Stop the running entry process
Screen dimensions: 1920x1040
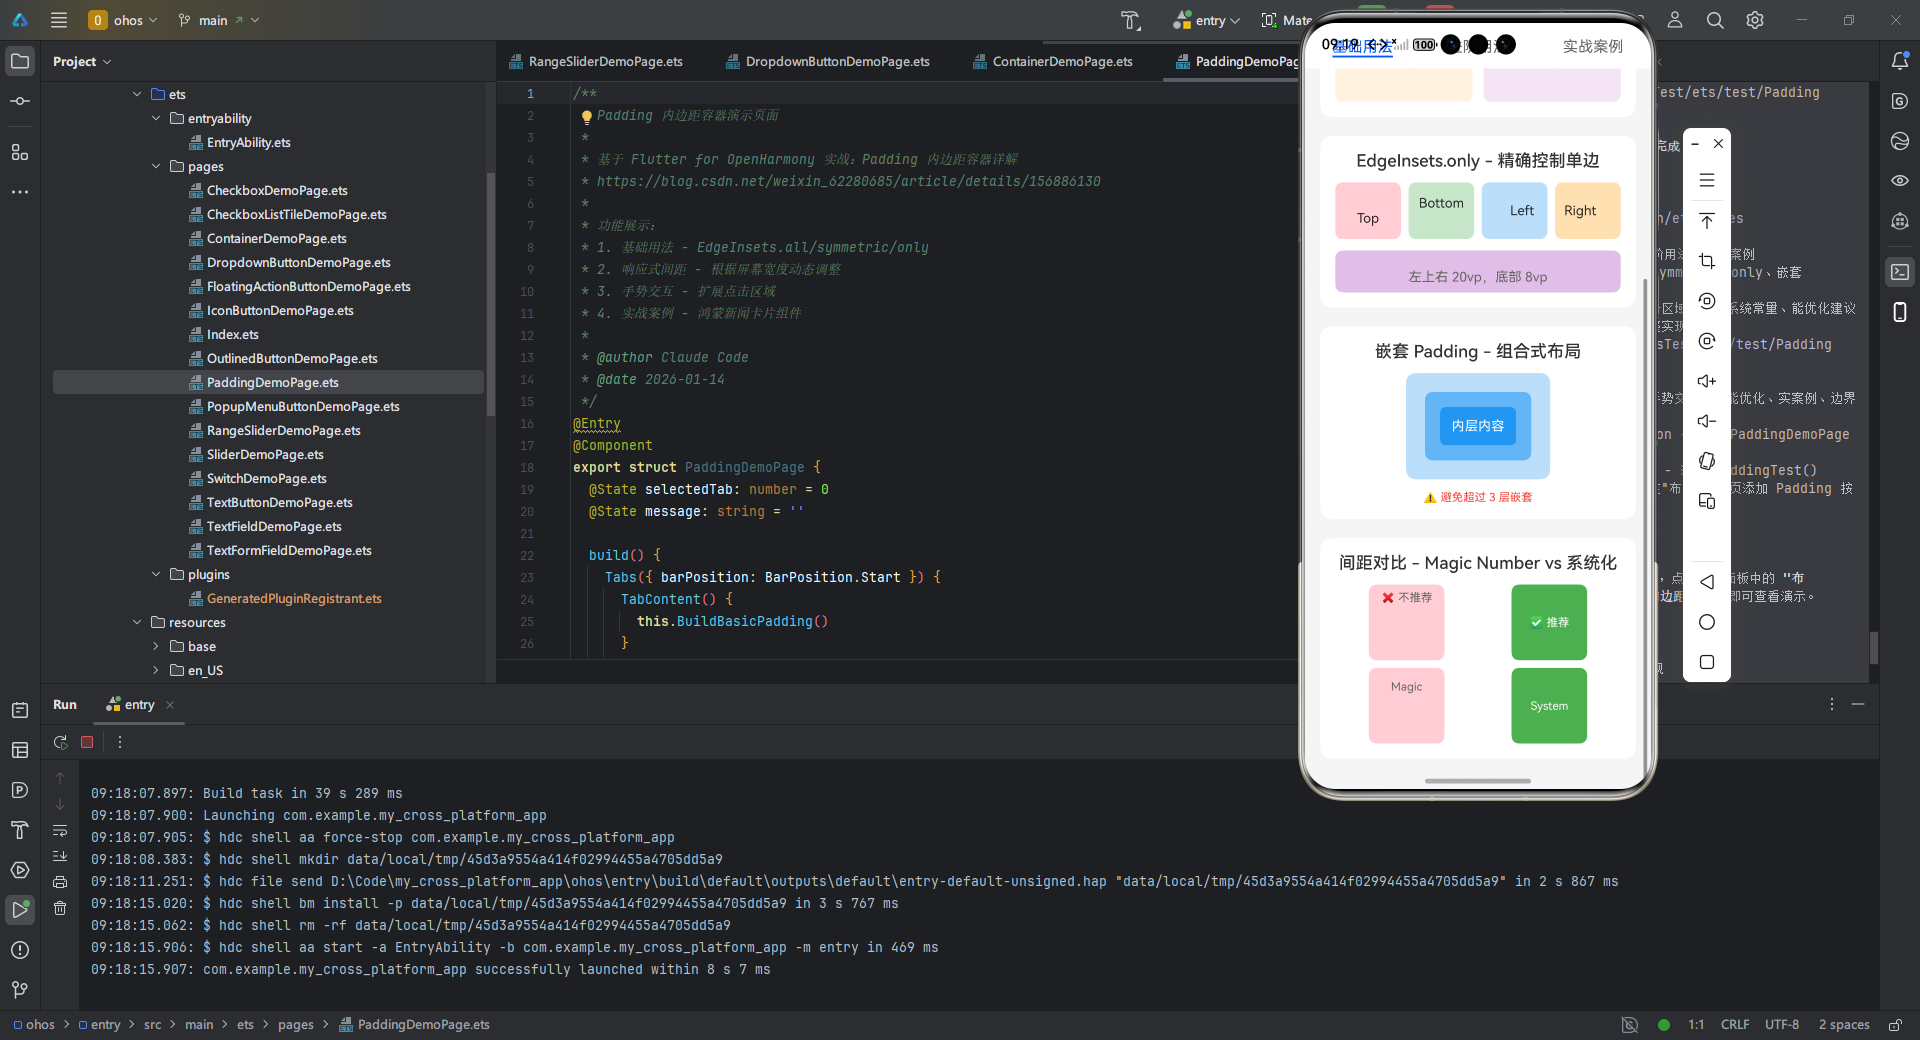87,742
